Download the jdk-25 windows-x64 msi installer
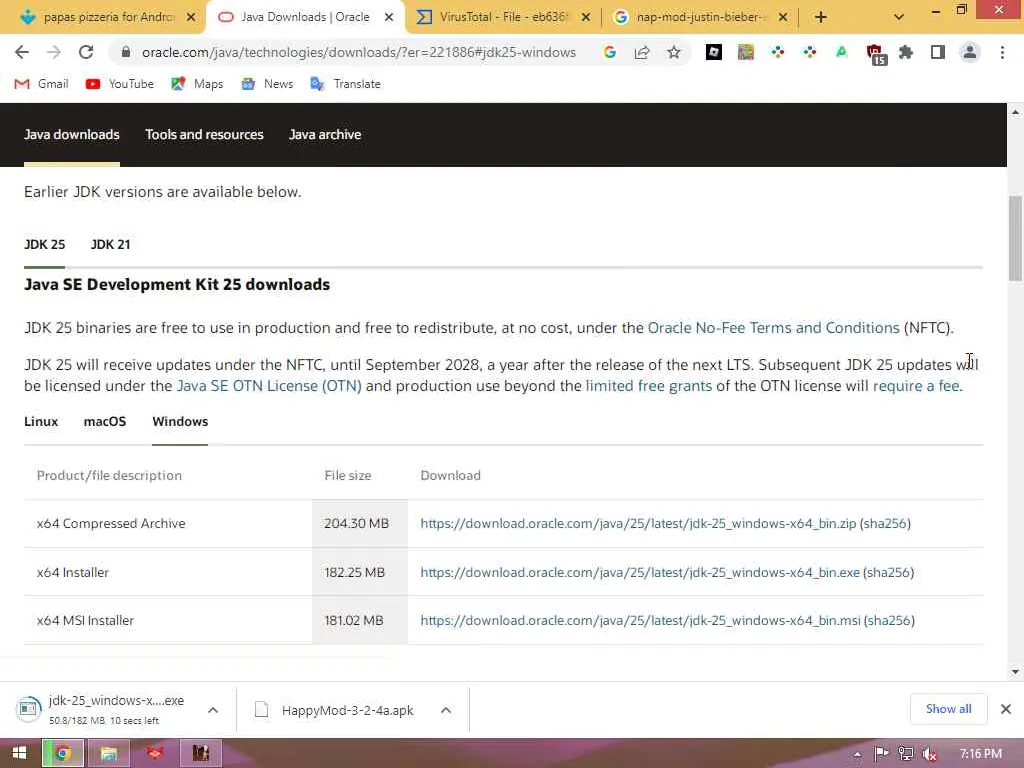 click(x=641, y=620)
